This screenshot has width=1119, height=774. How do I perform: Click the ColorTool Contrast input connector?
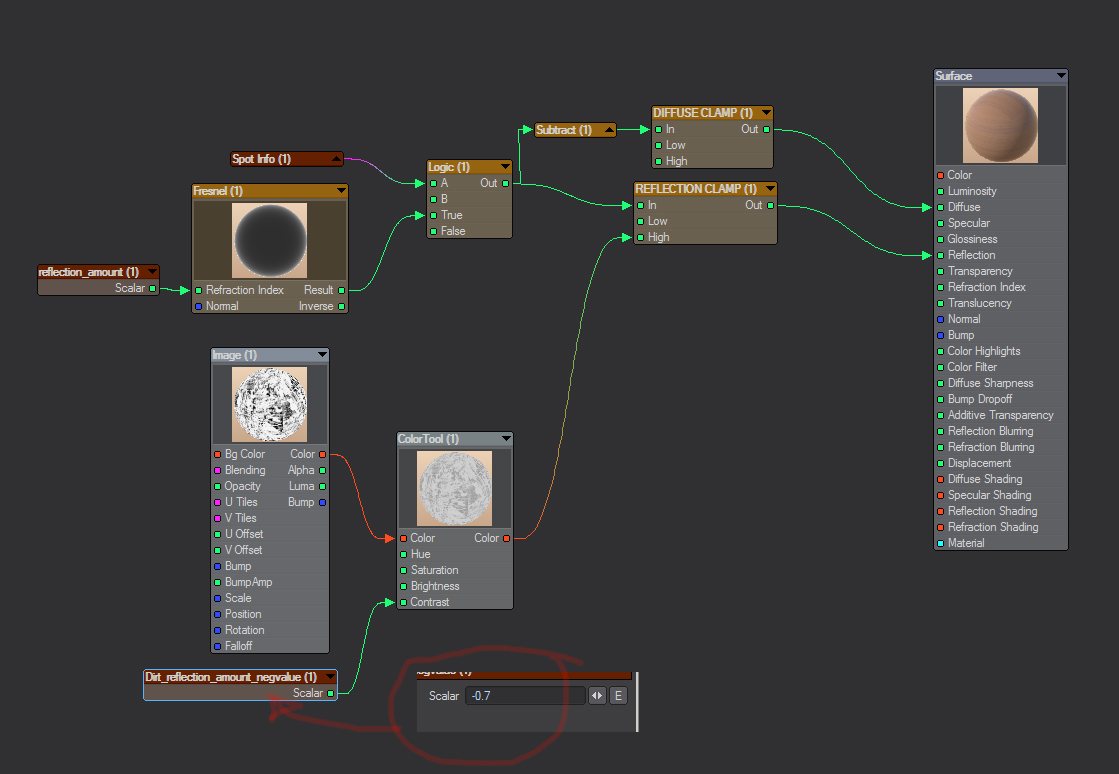[402, 602]
